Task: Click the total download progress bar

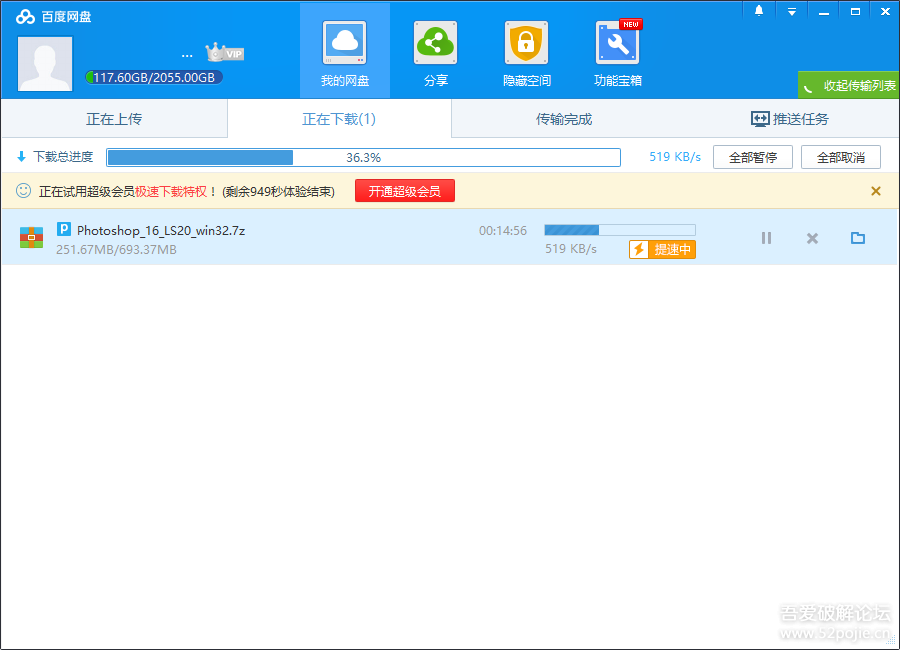Action: [x=363, y=157]
